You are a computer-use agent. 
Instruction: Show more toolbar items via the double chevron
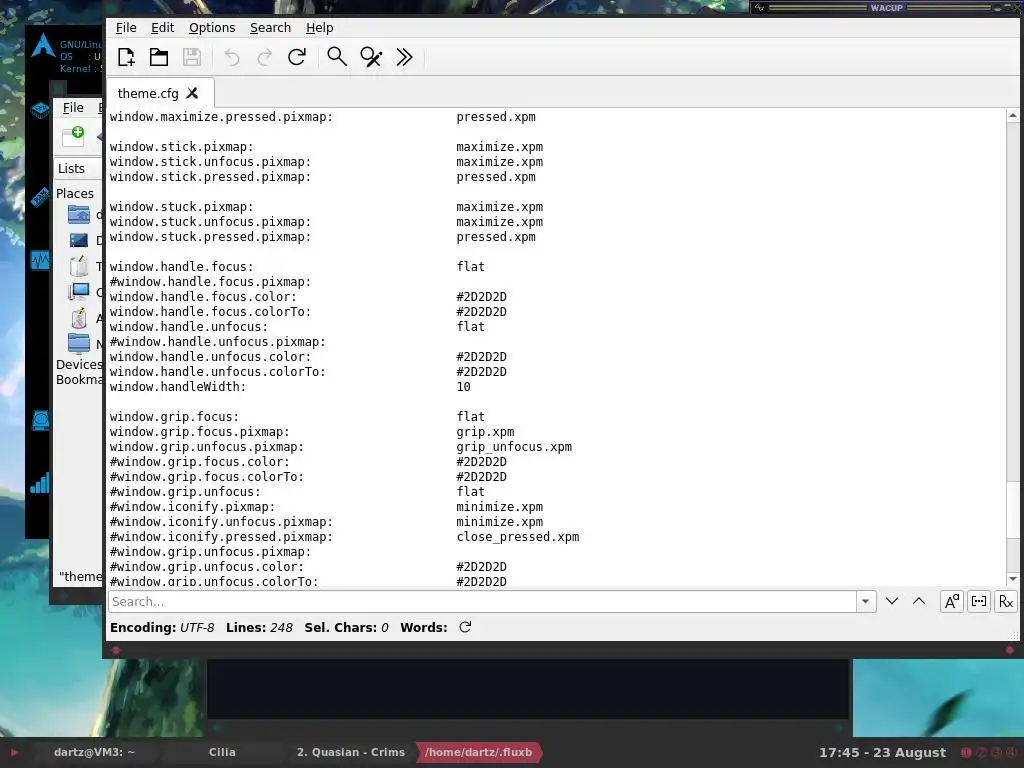coord(404,57)
